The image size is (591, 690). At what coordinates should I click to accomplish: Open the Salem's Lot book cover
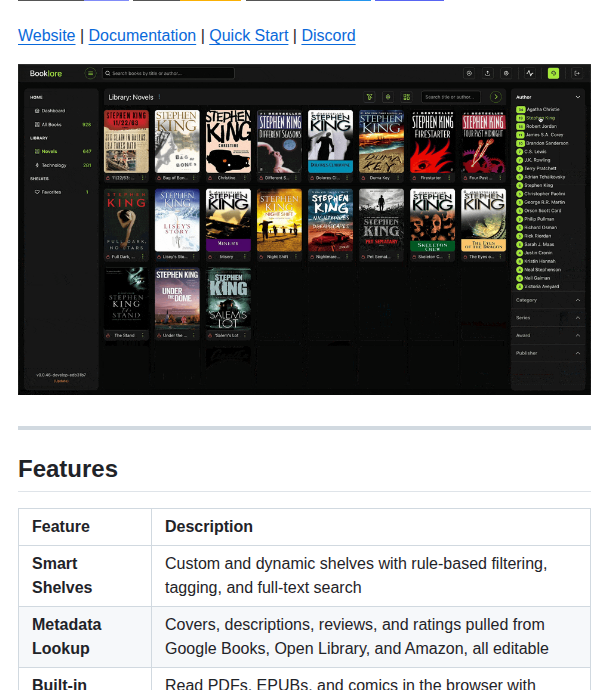click(x=228, y=299)
